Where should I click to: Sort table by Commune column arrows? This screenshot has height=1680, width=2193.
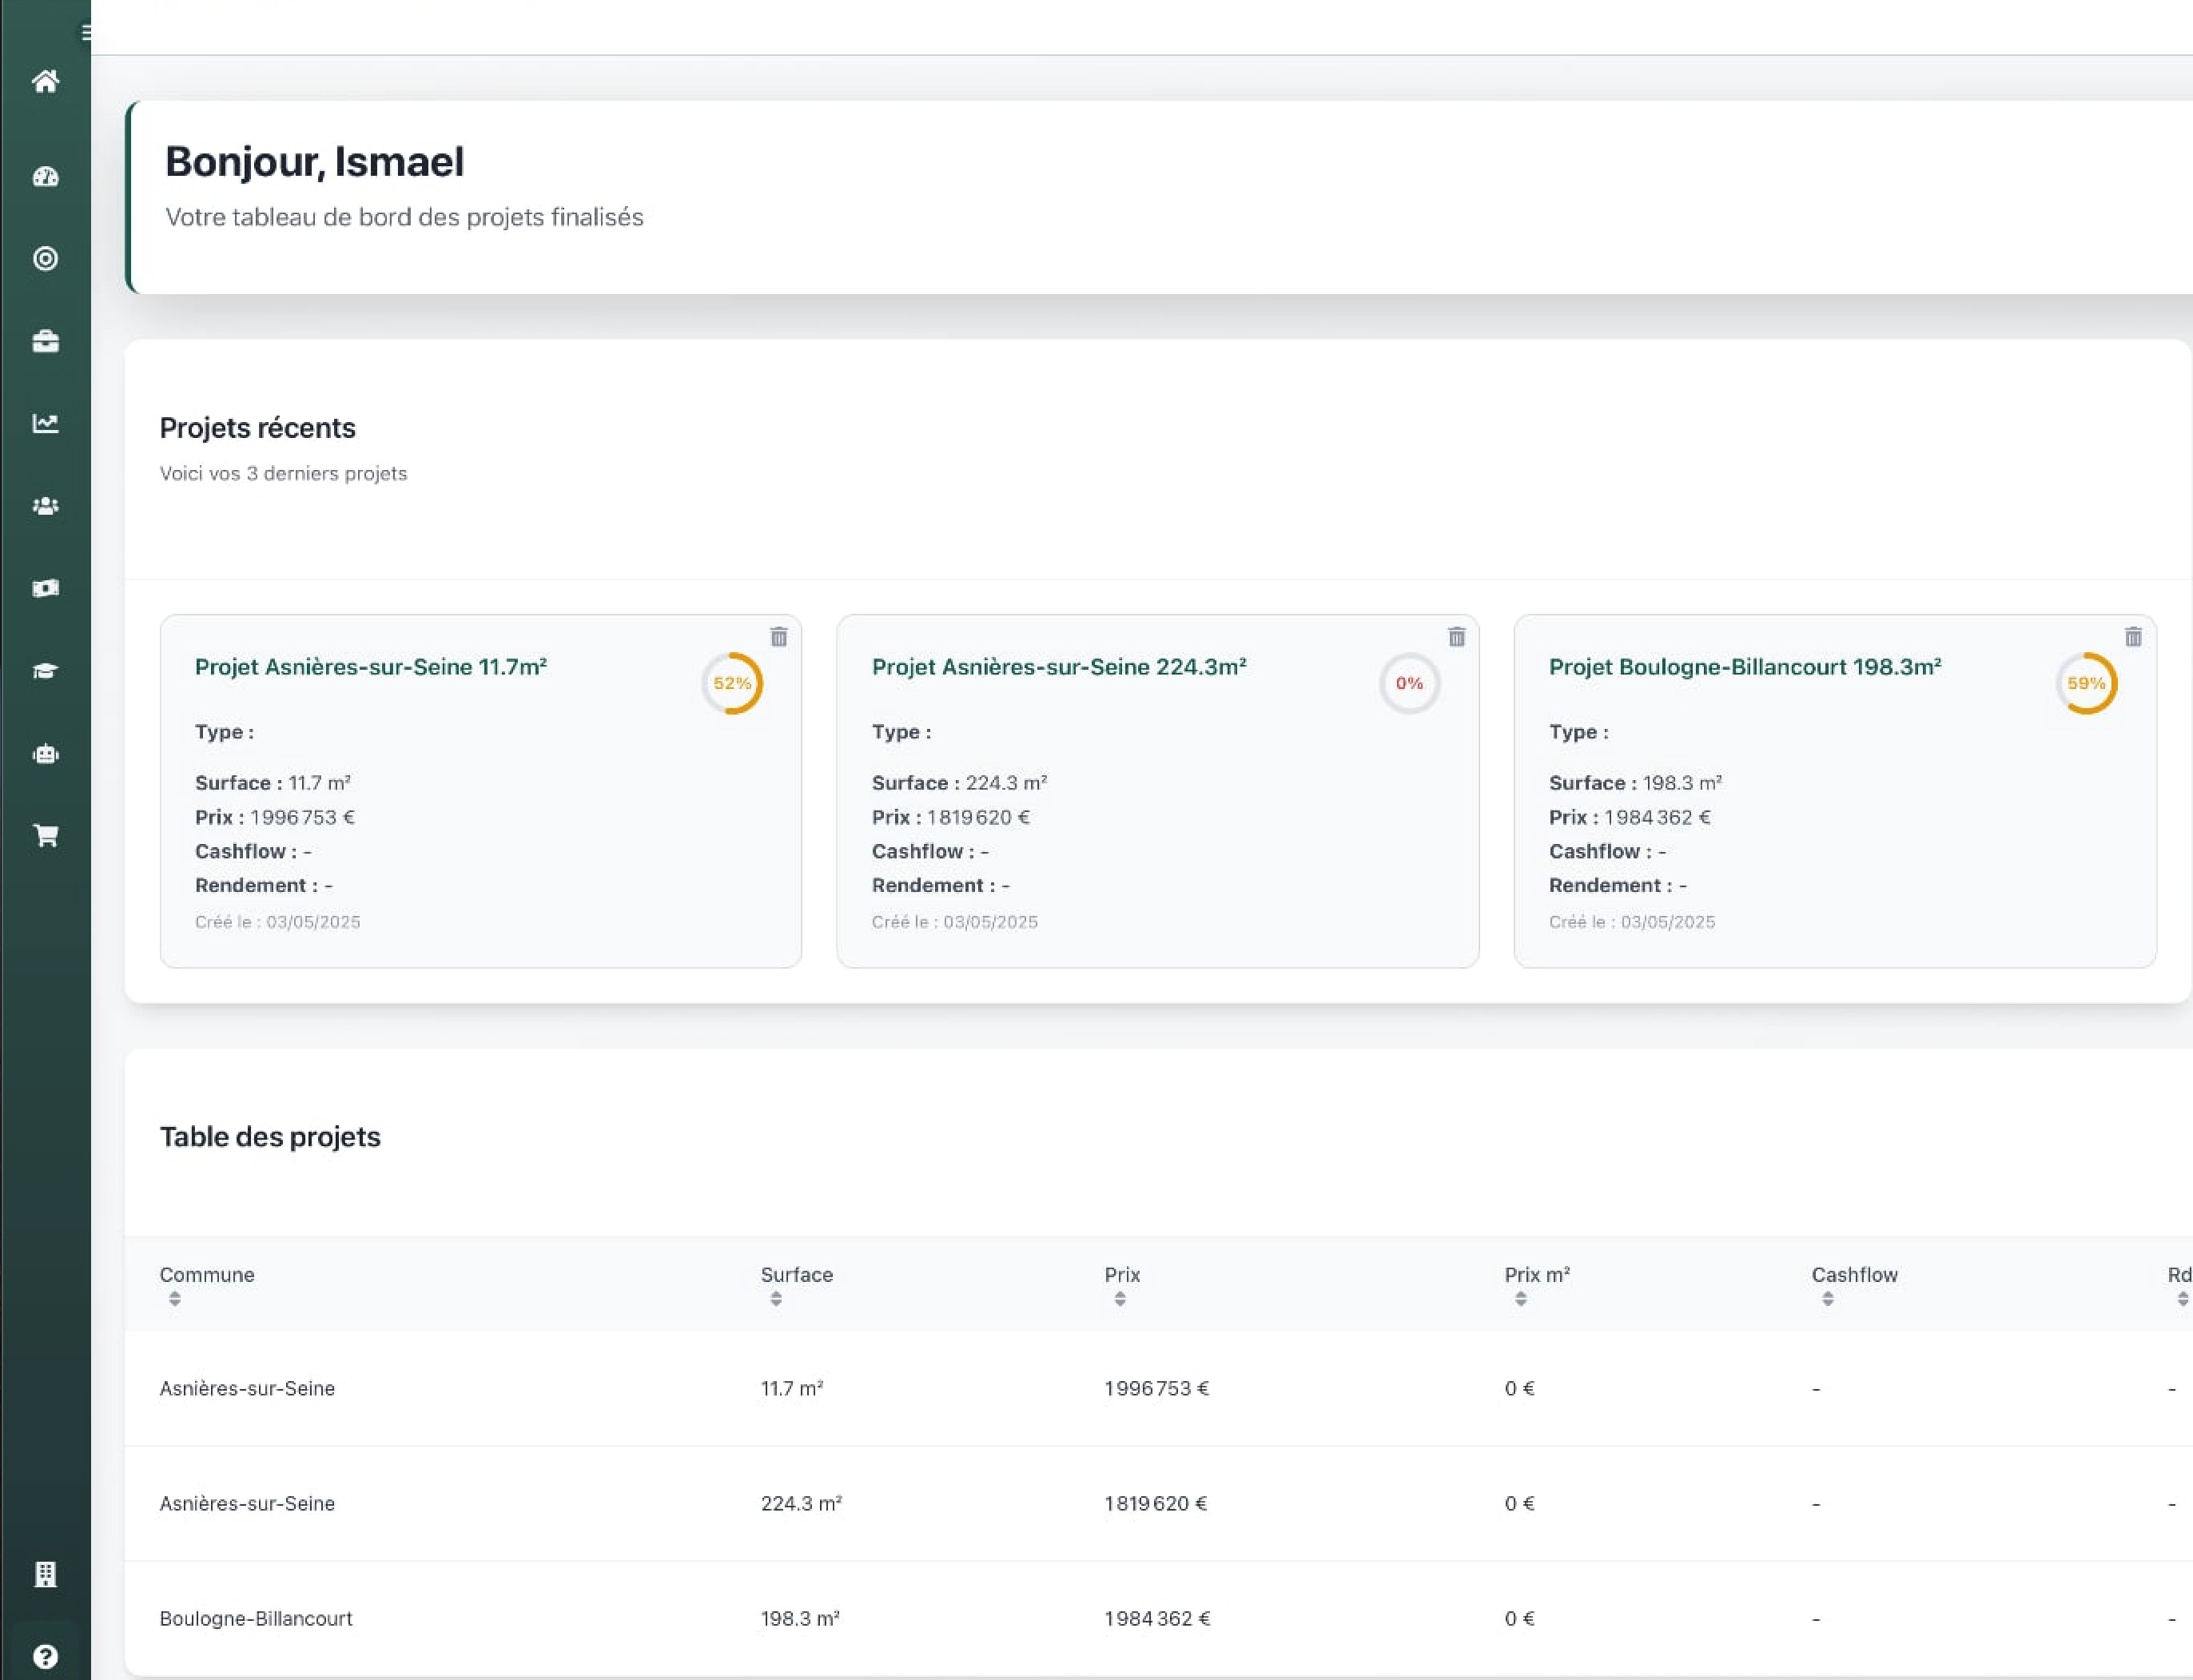pyautogui.click(x=175, y=1299)
